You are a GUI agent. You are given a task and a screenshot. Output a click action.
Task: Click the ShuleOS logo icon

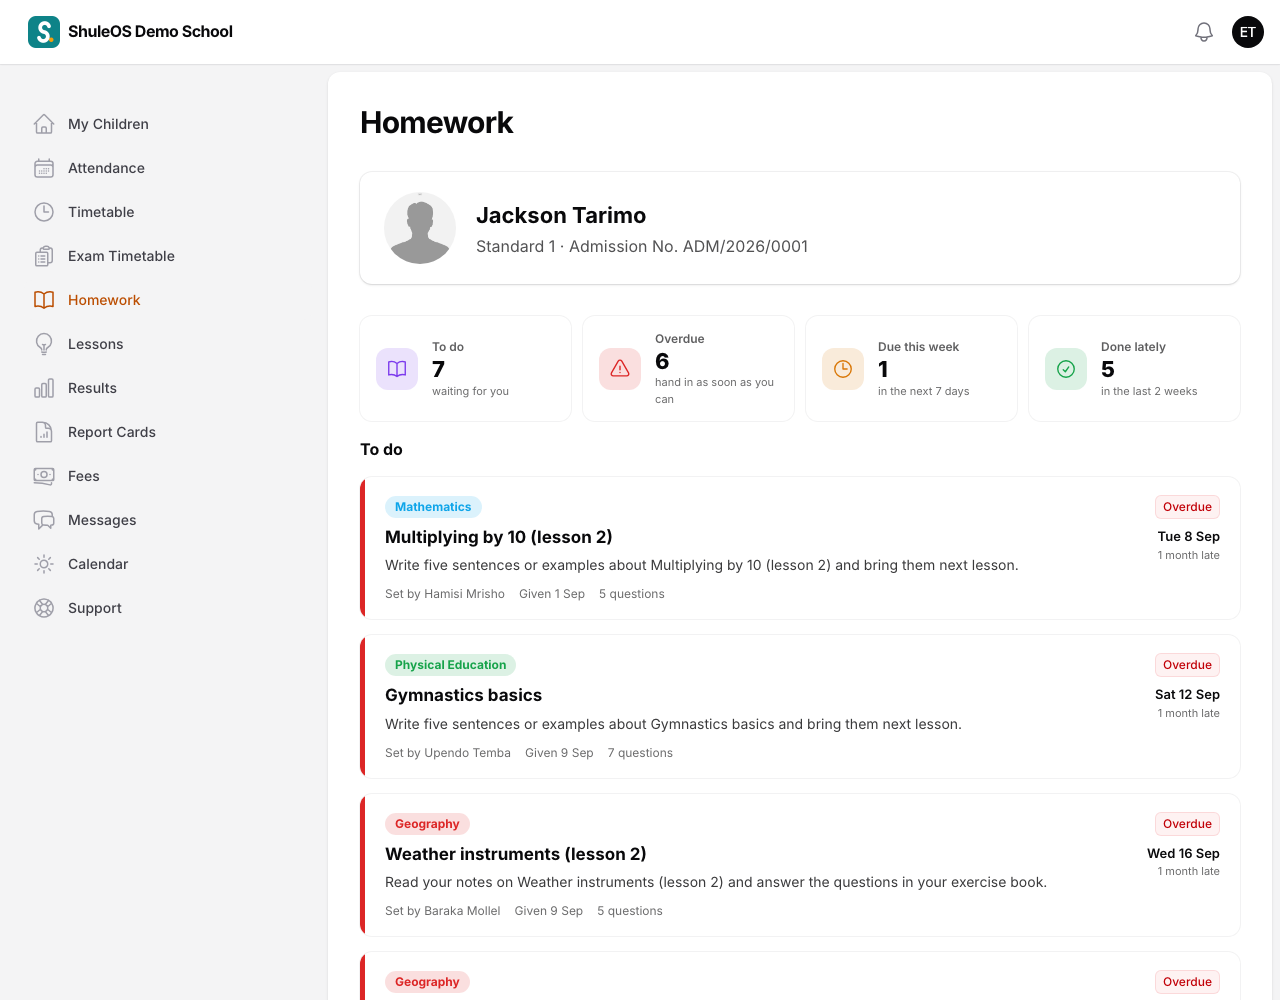[x=44, y=32]
